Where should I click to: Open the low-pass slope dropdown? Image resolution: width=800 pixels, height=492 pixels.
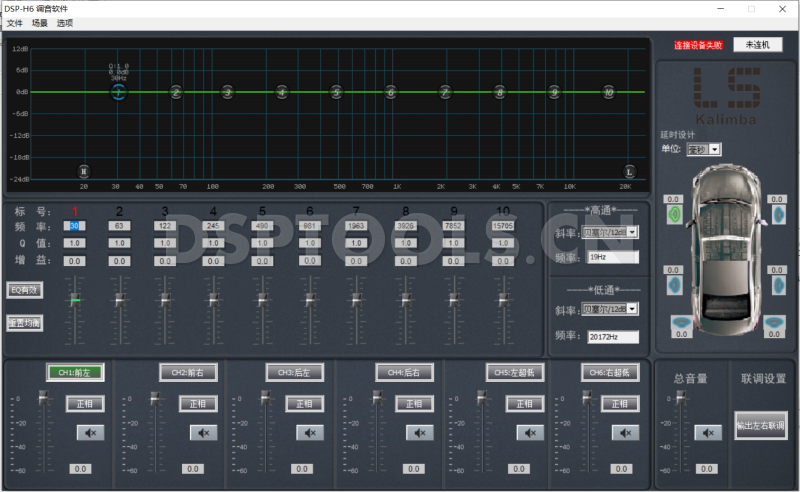click(631, 309)
